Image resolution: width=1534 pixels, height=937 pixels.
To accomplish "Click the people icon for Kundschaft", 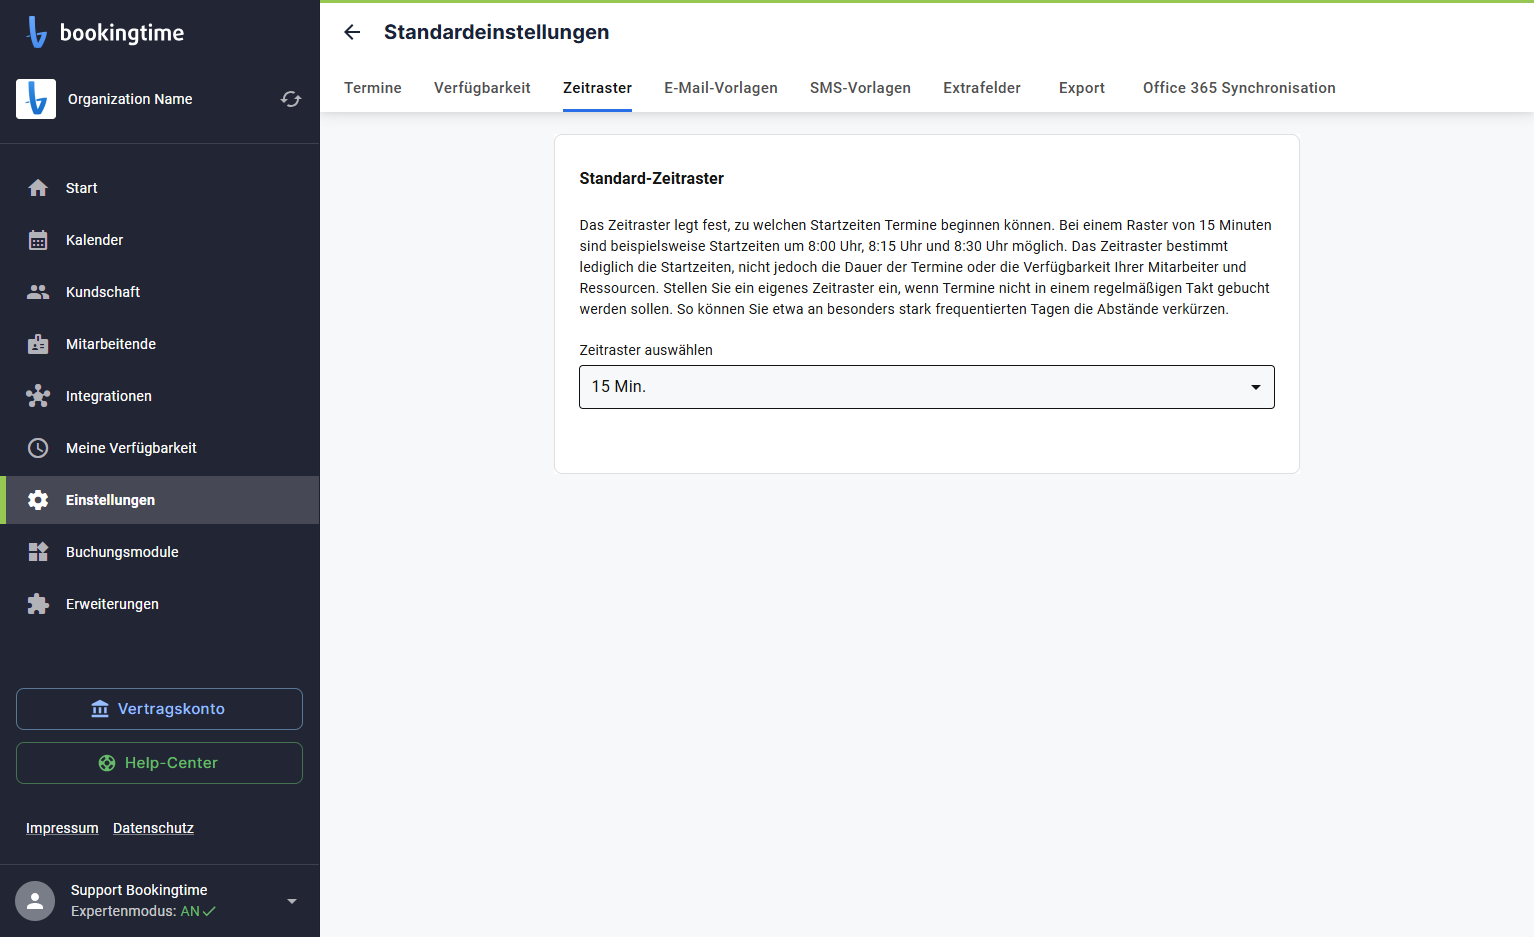I will [x=38, y=292].
